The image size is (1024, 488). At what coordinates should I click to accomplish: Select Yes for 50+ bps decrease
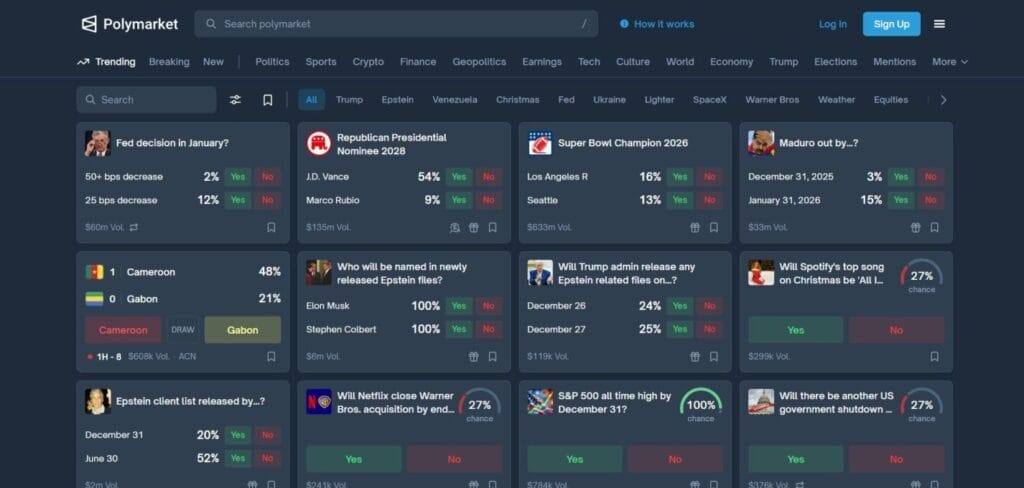238,177
